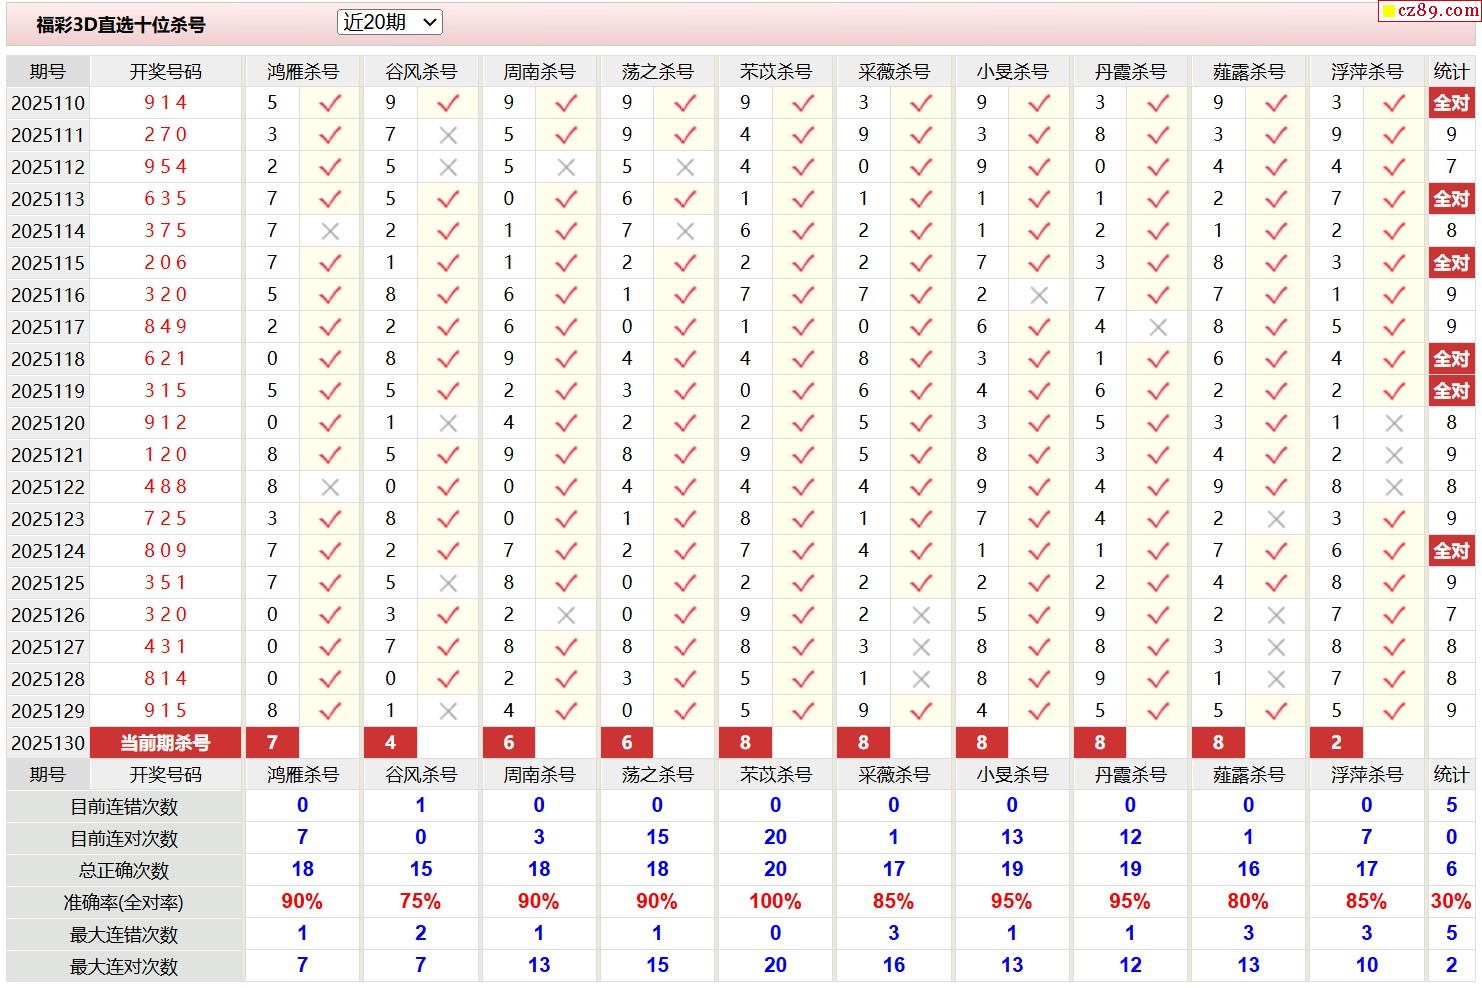Screen dimensions: 1482x988
Task: Click the top 鸿雁杀号 column header
Action: pos(302,72)
